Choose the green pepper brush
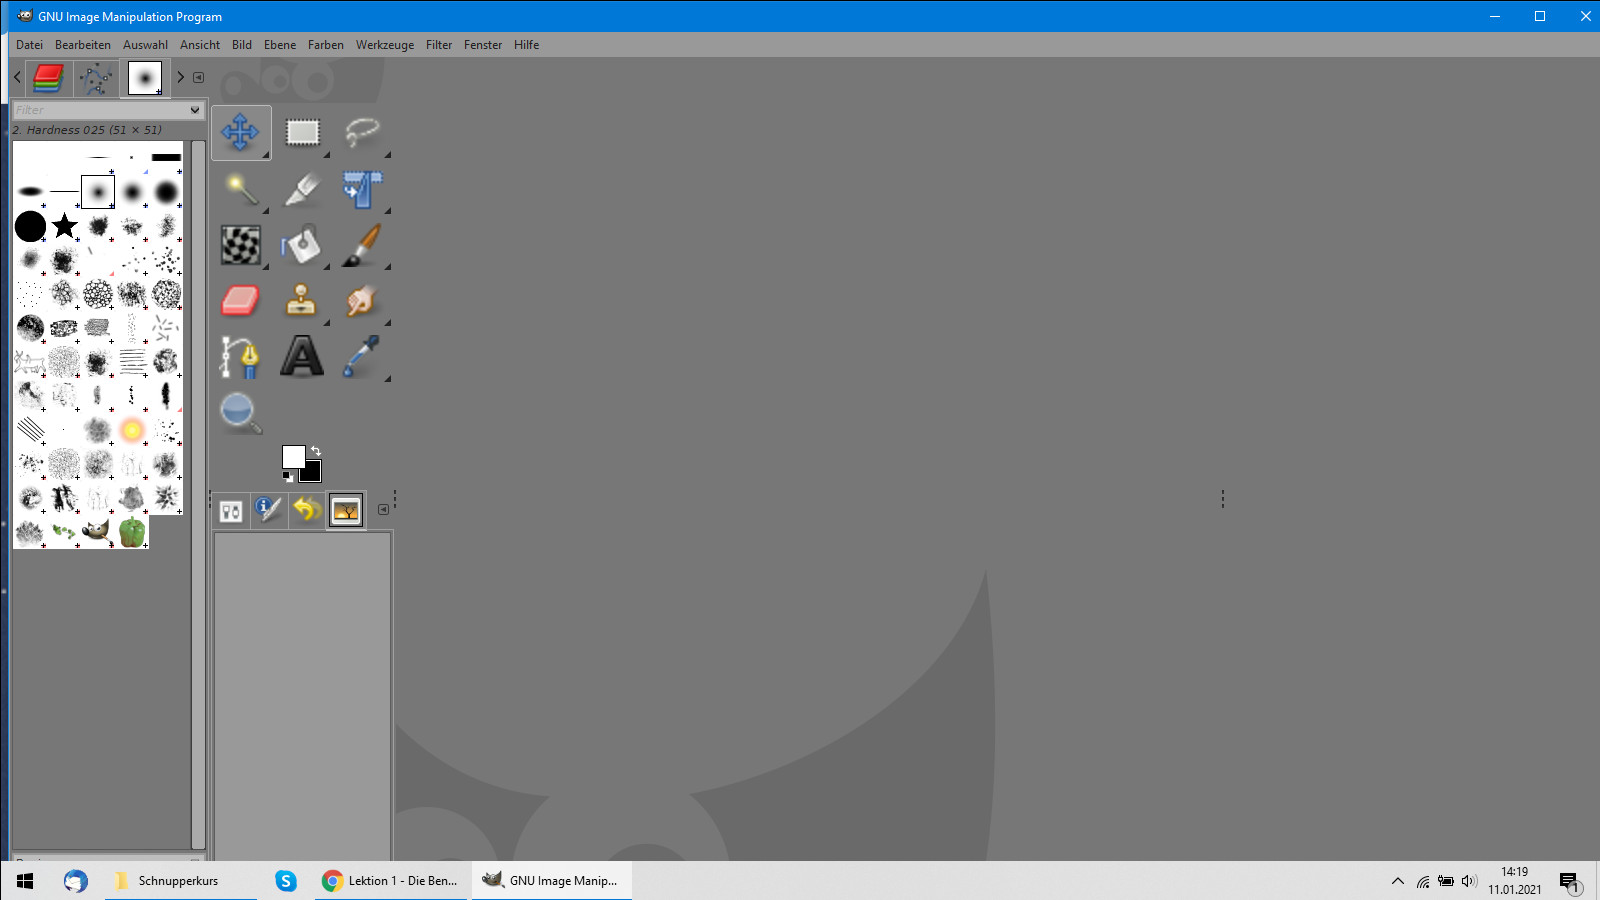The height and width of the screenshot is (900, 1600). [132, 532]
